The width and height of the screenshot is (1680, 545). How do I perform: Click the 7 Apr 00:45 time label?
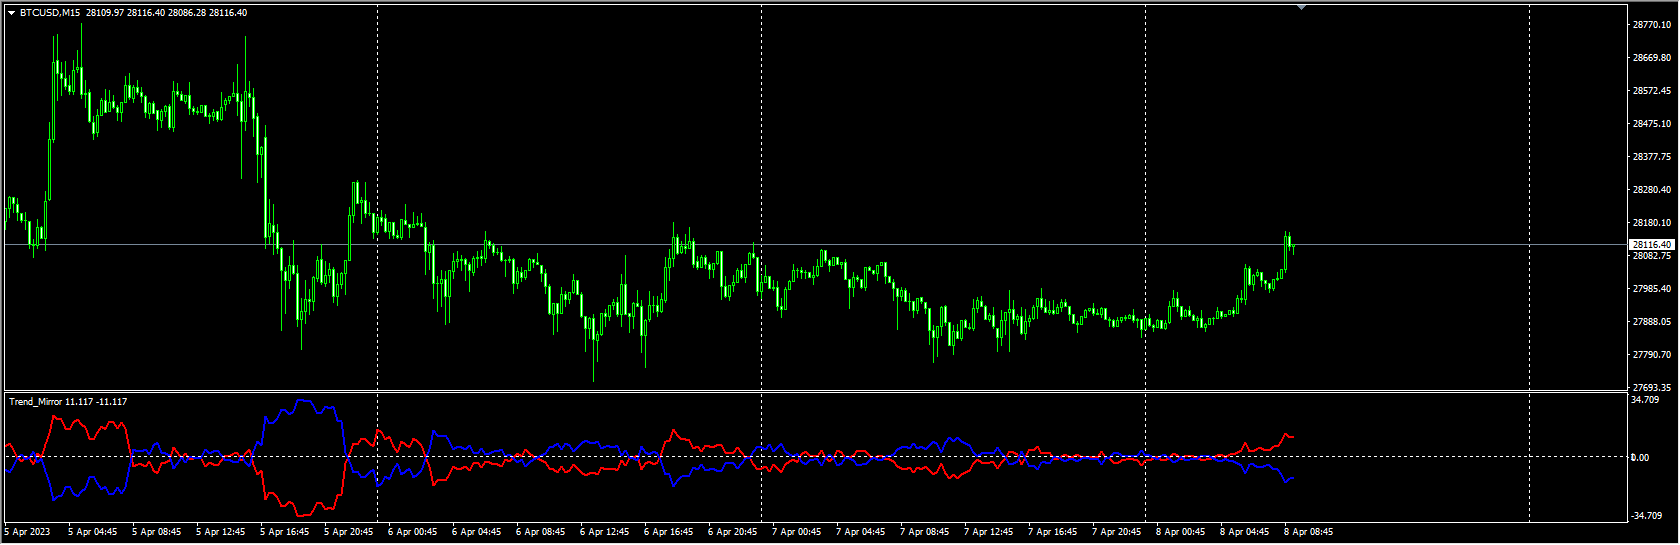point(796,532)
